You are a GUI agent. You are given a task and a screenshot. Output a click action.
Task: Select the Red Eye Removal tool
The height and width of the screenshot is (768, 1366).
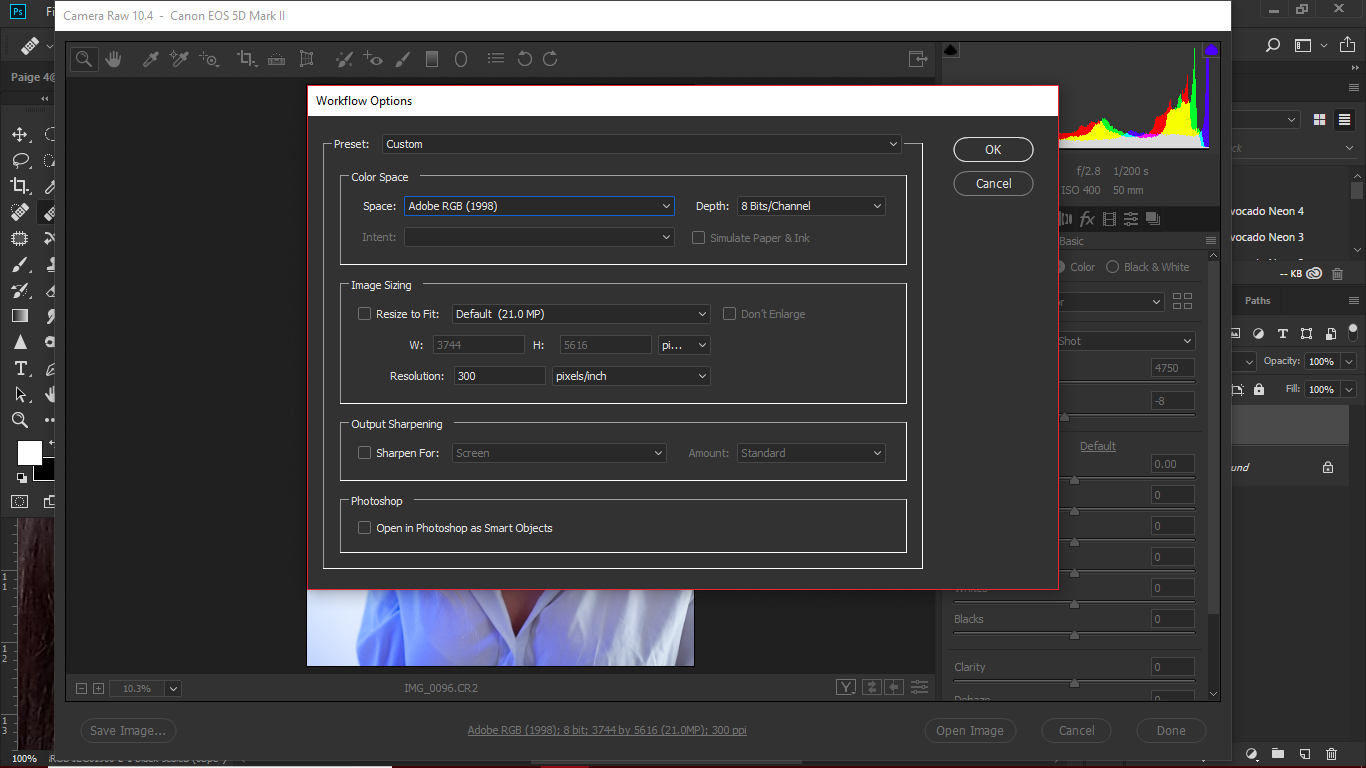point(373,59)
